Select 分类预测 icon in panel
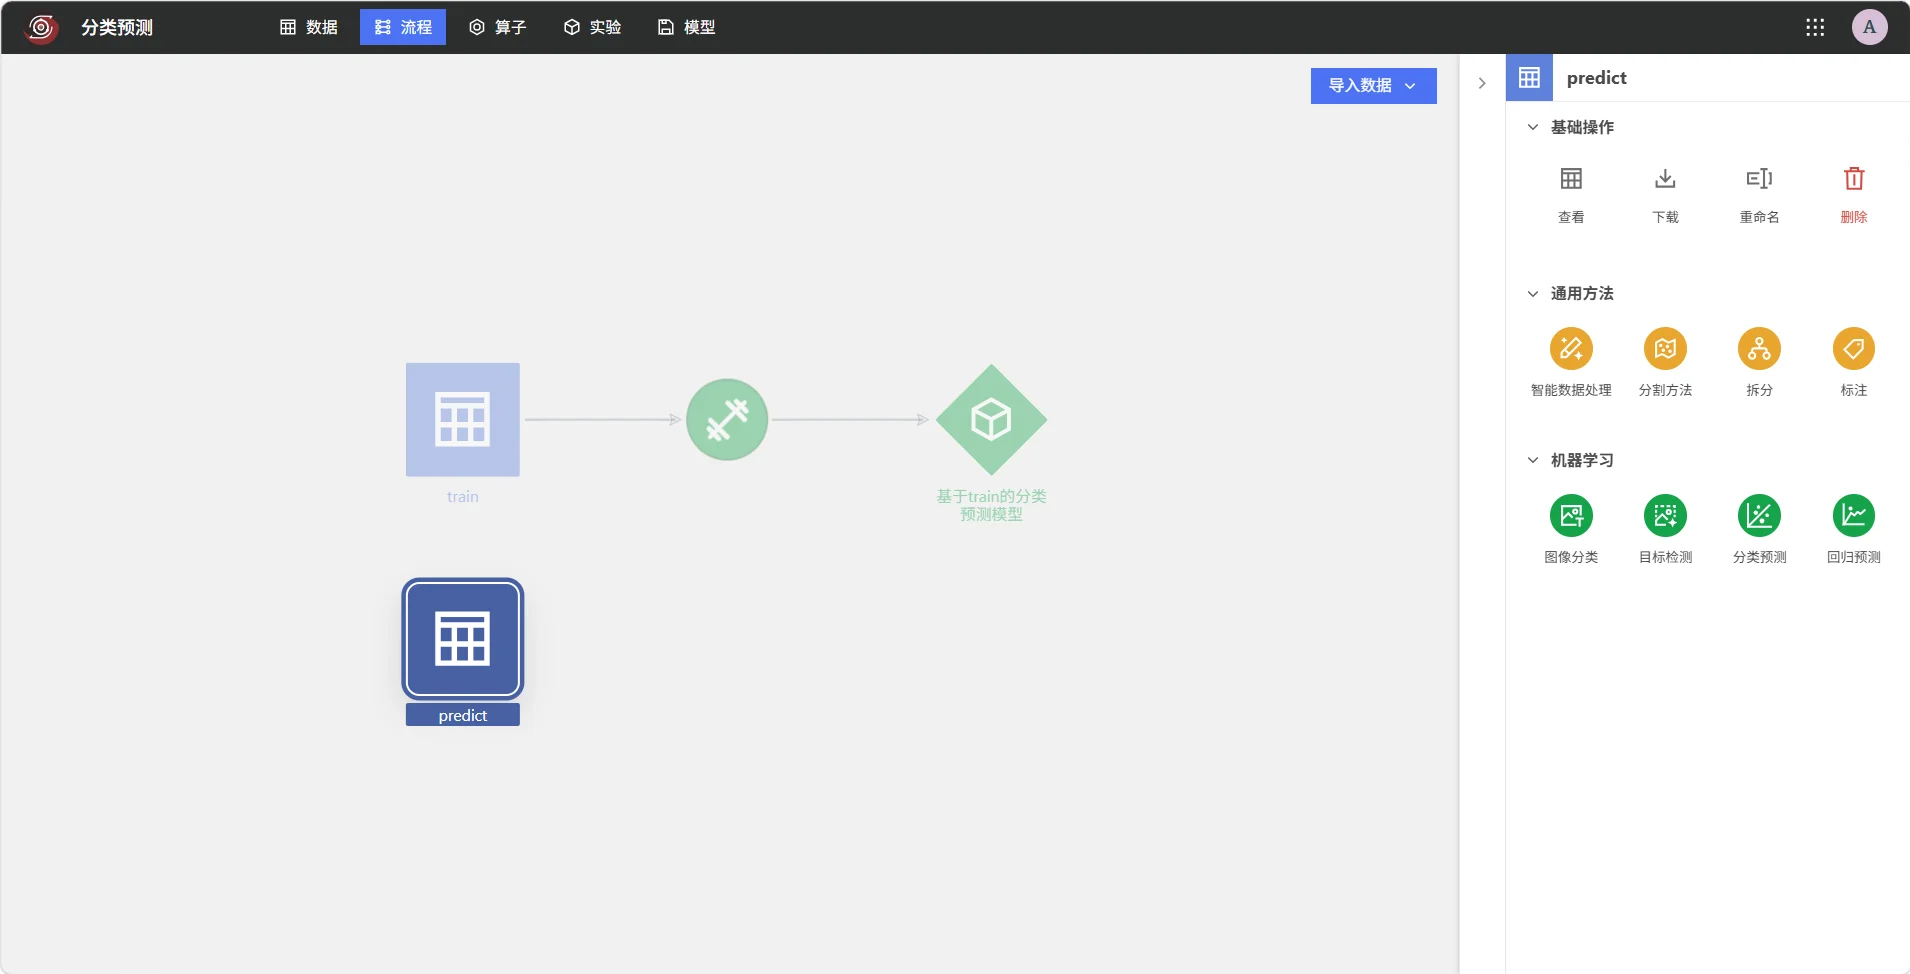 (x=1759, y=516)
